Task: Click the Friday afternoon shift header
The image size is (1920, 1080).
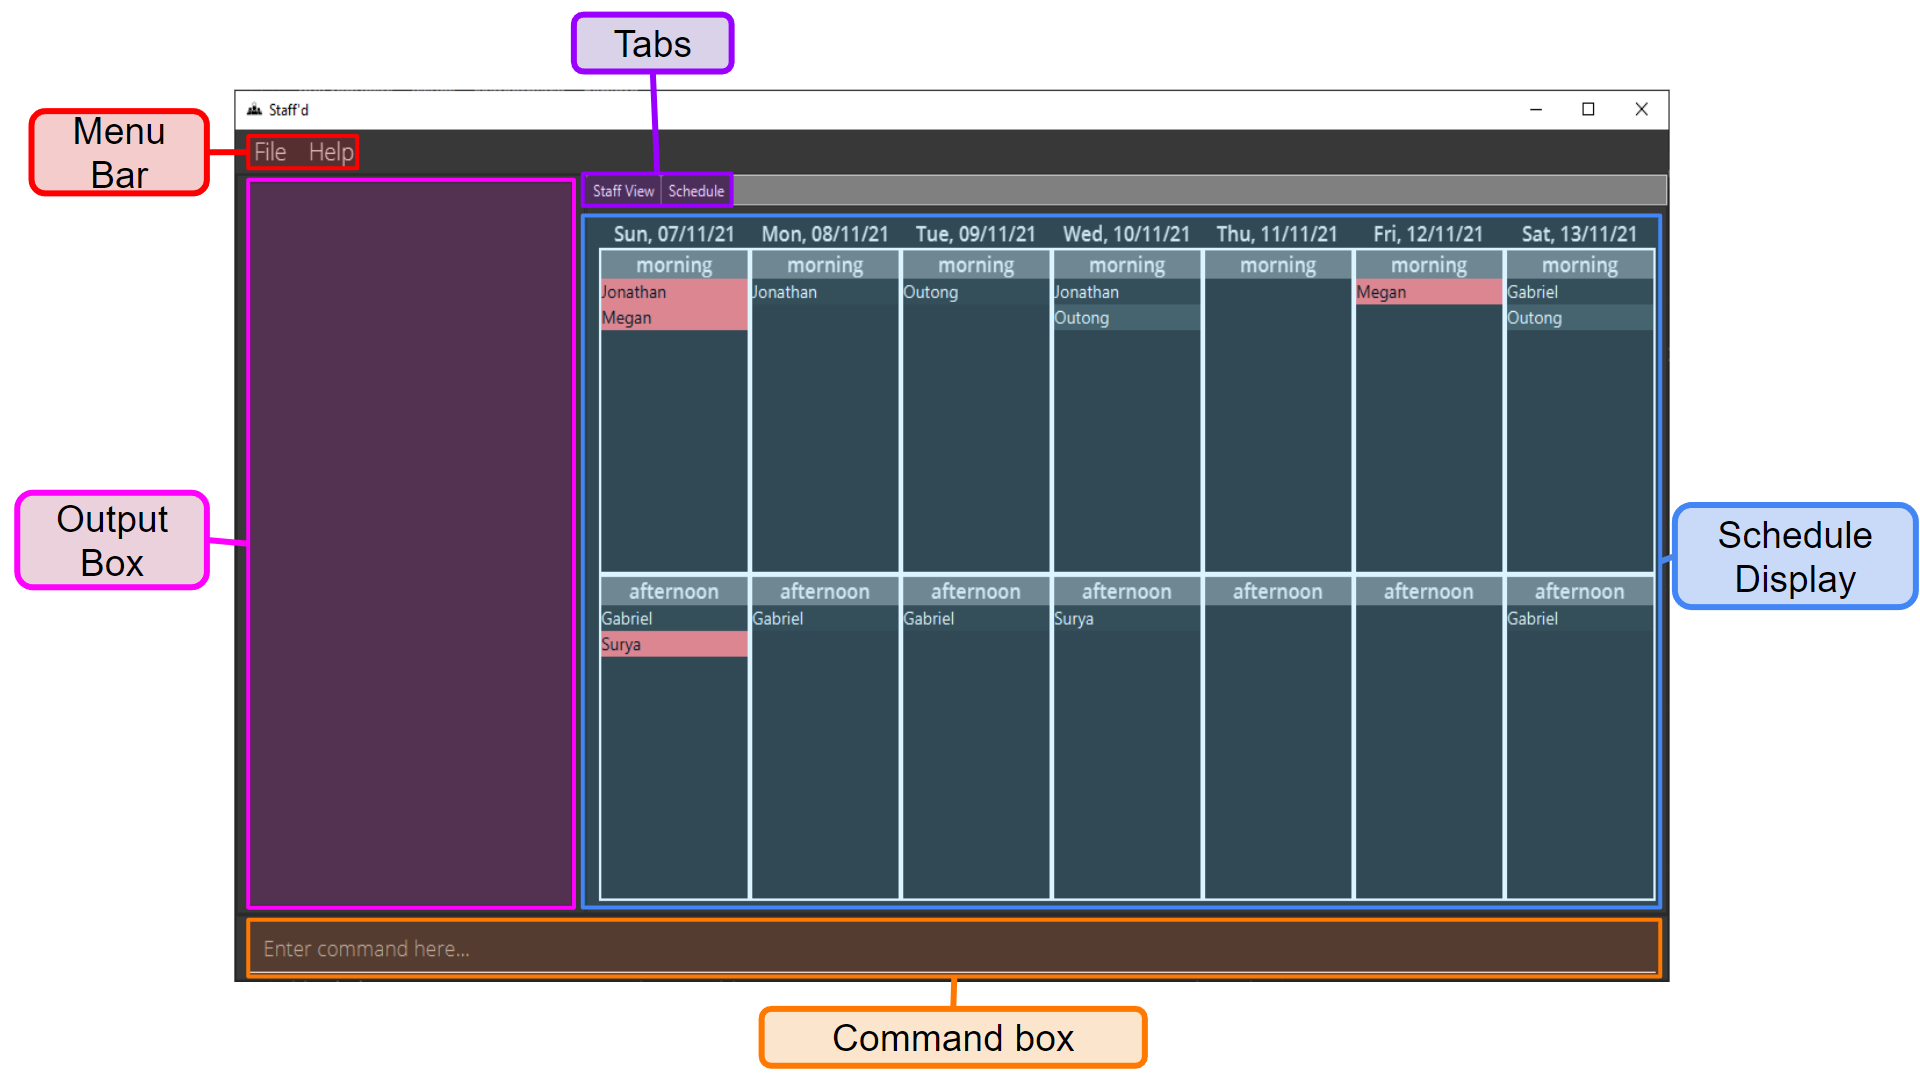Action: pos(1428,592)
